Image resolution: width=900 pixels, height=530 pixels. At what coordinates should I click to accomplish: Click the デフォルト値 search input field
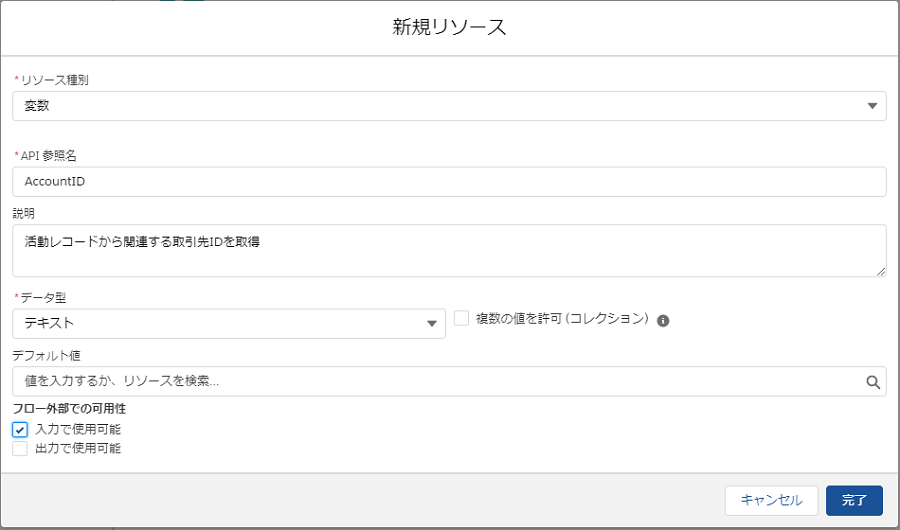[x=449, y=381]
